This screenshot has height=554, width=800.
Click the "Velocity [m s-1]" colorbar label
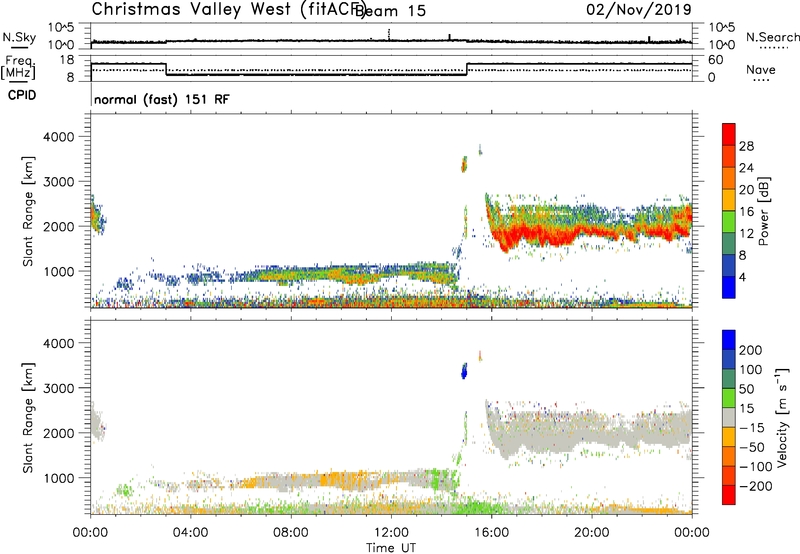click(x=782, y=417)
